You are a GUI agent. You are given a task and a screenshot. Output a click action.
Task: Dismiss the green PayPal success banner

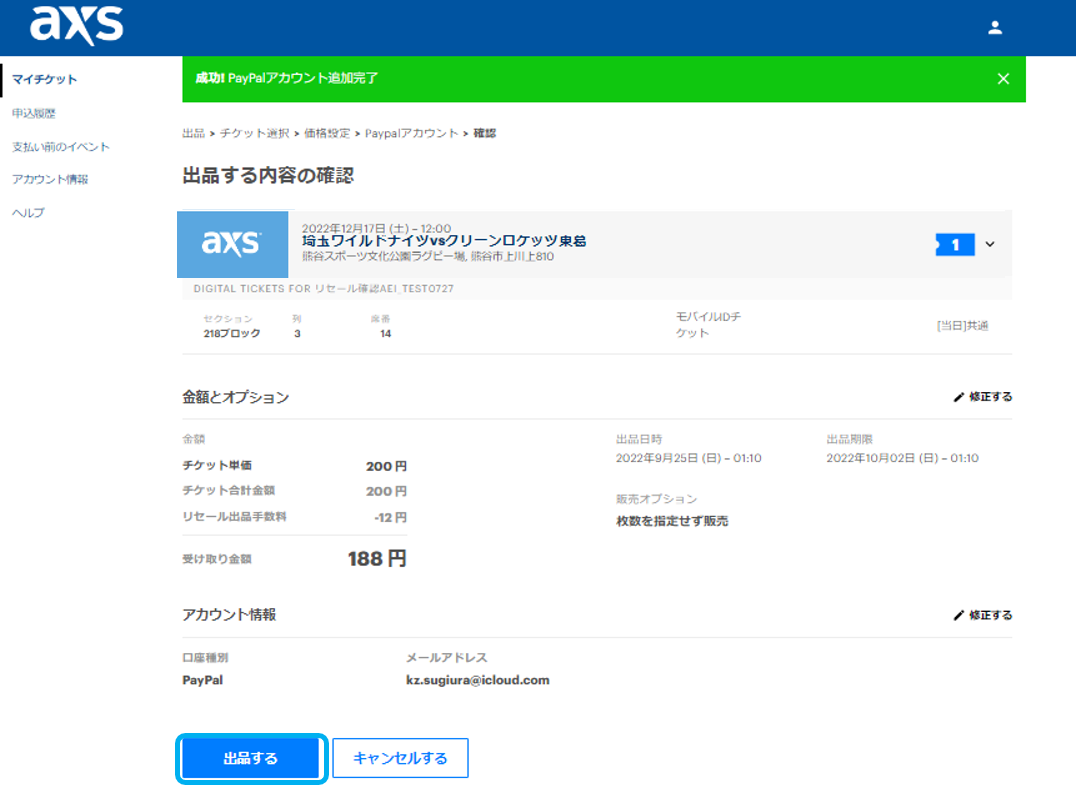pos(1003,79)
